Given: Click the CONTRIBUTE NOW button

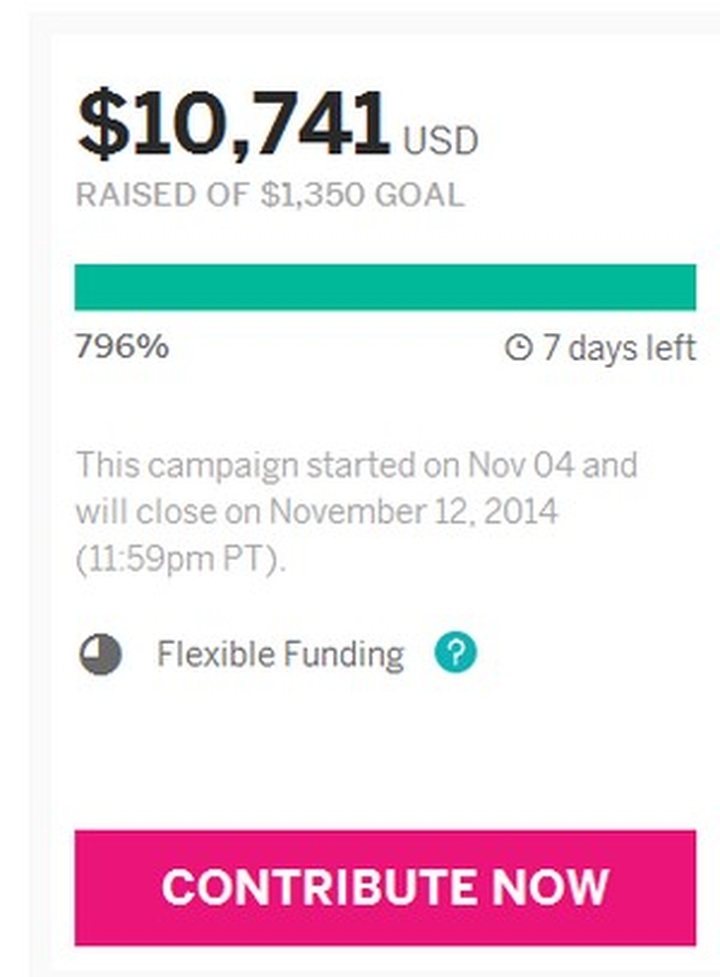Looking at the screenshot, I should (385, 887).
